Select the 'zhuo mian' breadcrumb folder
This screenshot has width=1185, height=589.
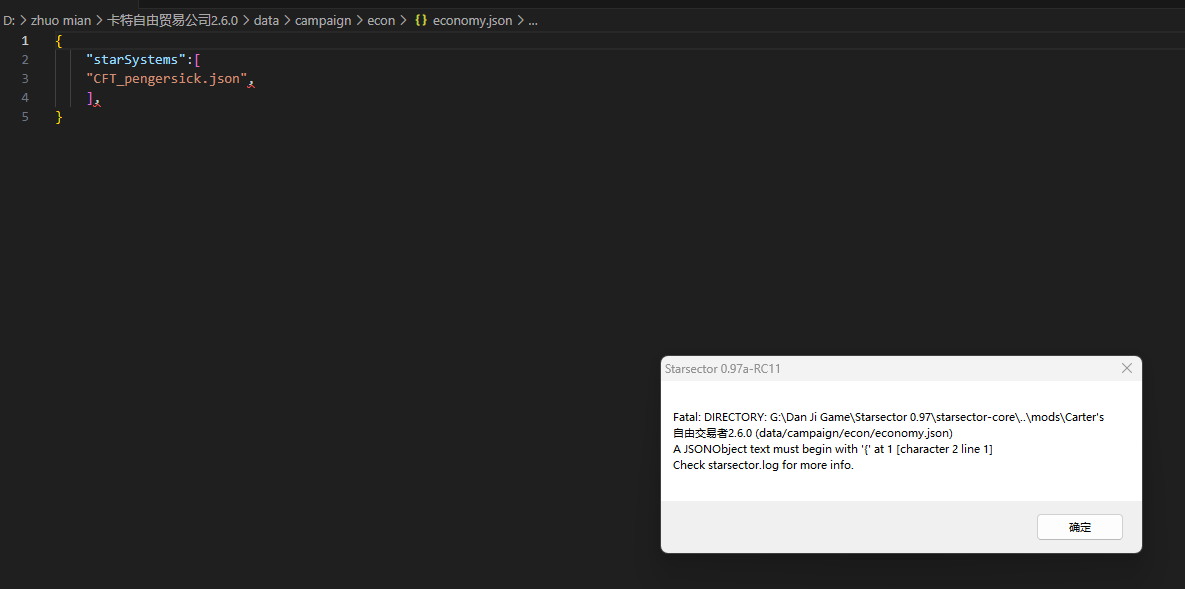tap(60, 20)
